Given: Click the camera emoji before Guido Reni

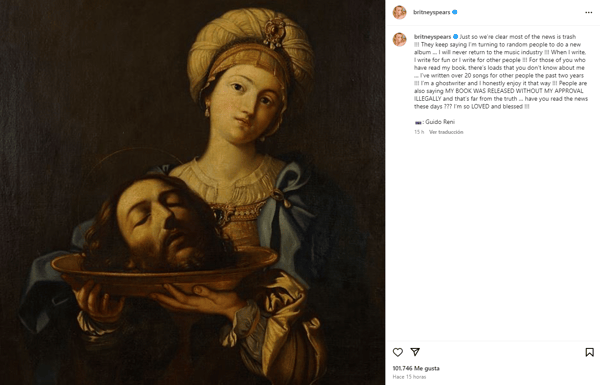Looking at the screenshot, I should coord(418,122).
